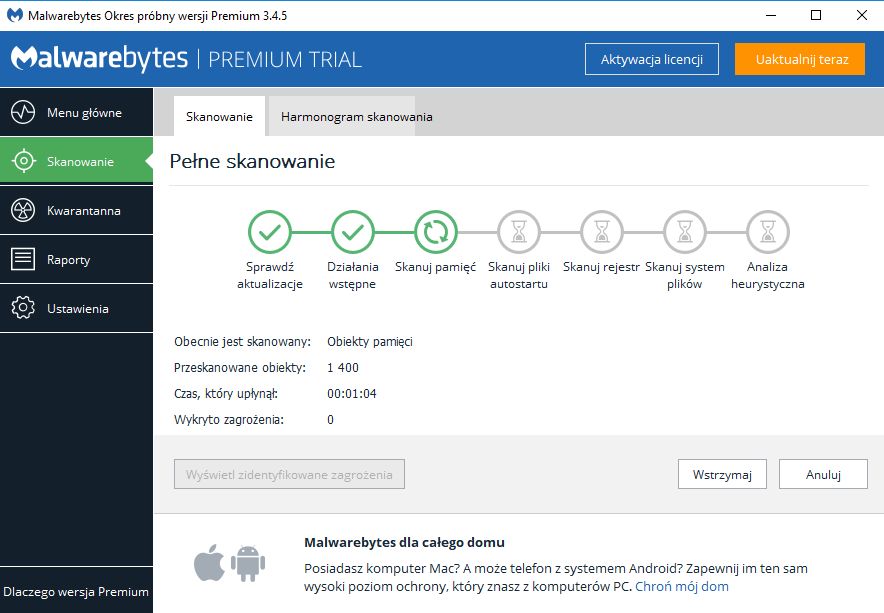Click the Malwarebytes logo in header

[99, 59]
